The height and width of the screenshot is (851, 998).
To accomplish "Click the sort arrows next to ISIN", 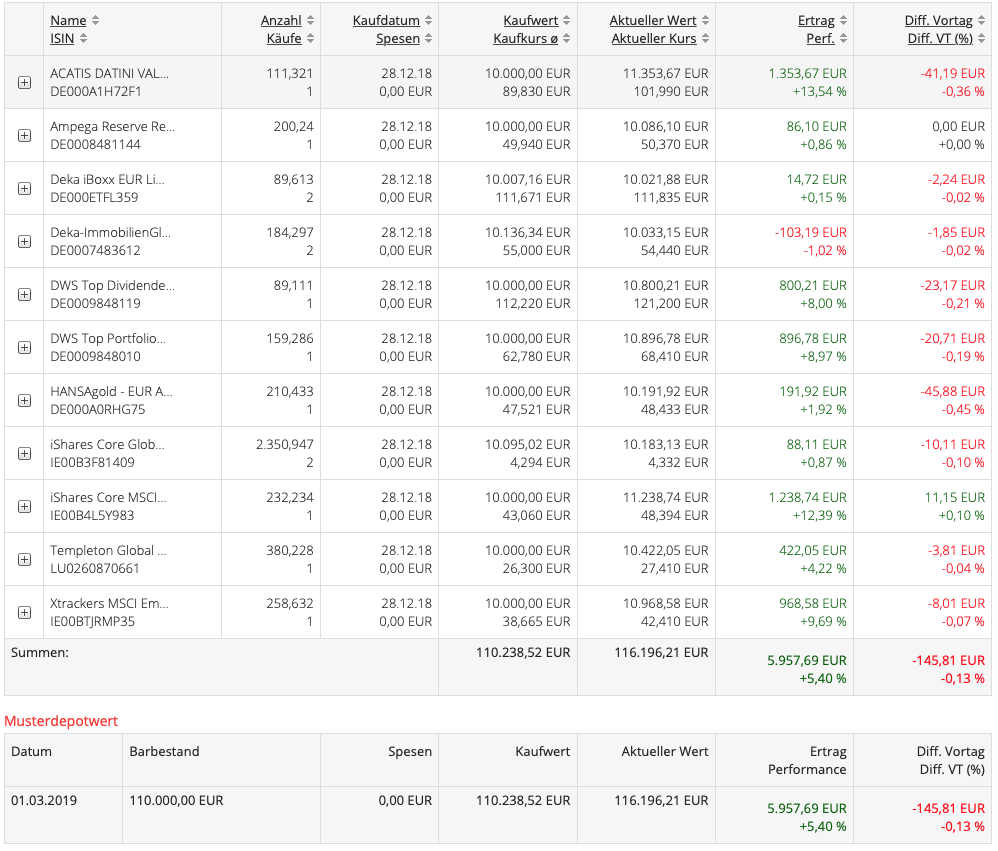I will point(83,39).
